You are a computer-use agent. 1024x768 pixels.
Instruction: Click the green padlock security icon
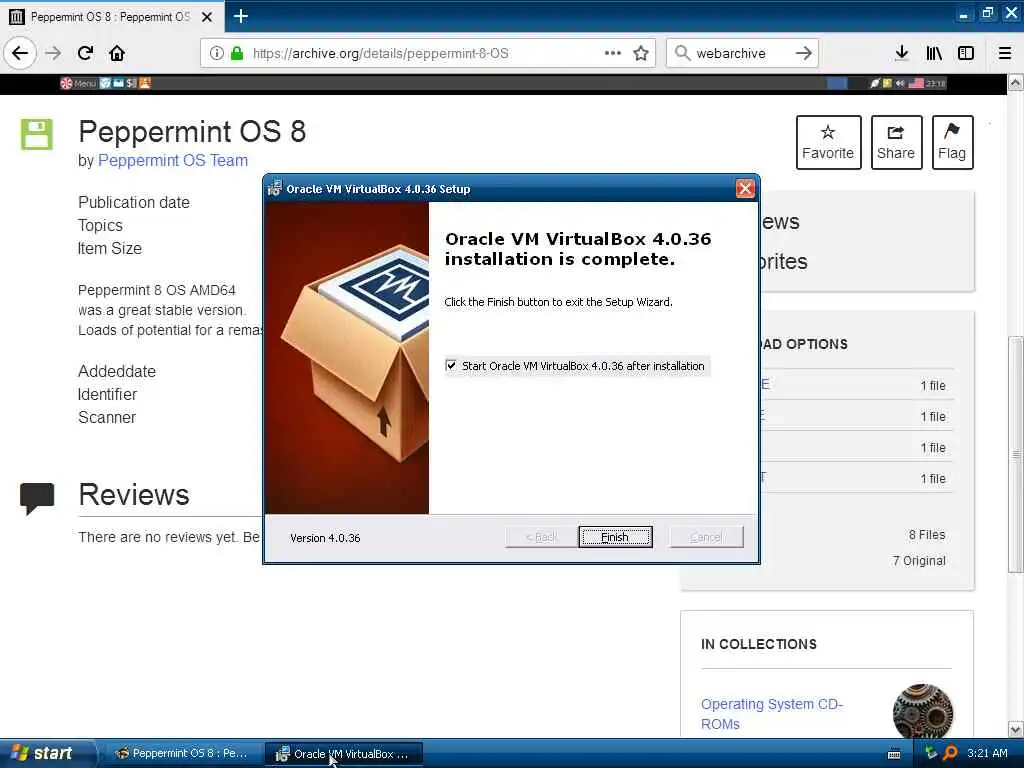[237, 53]
